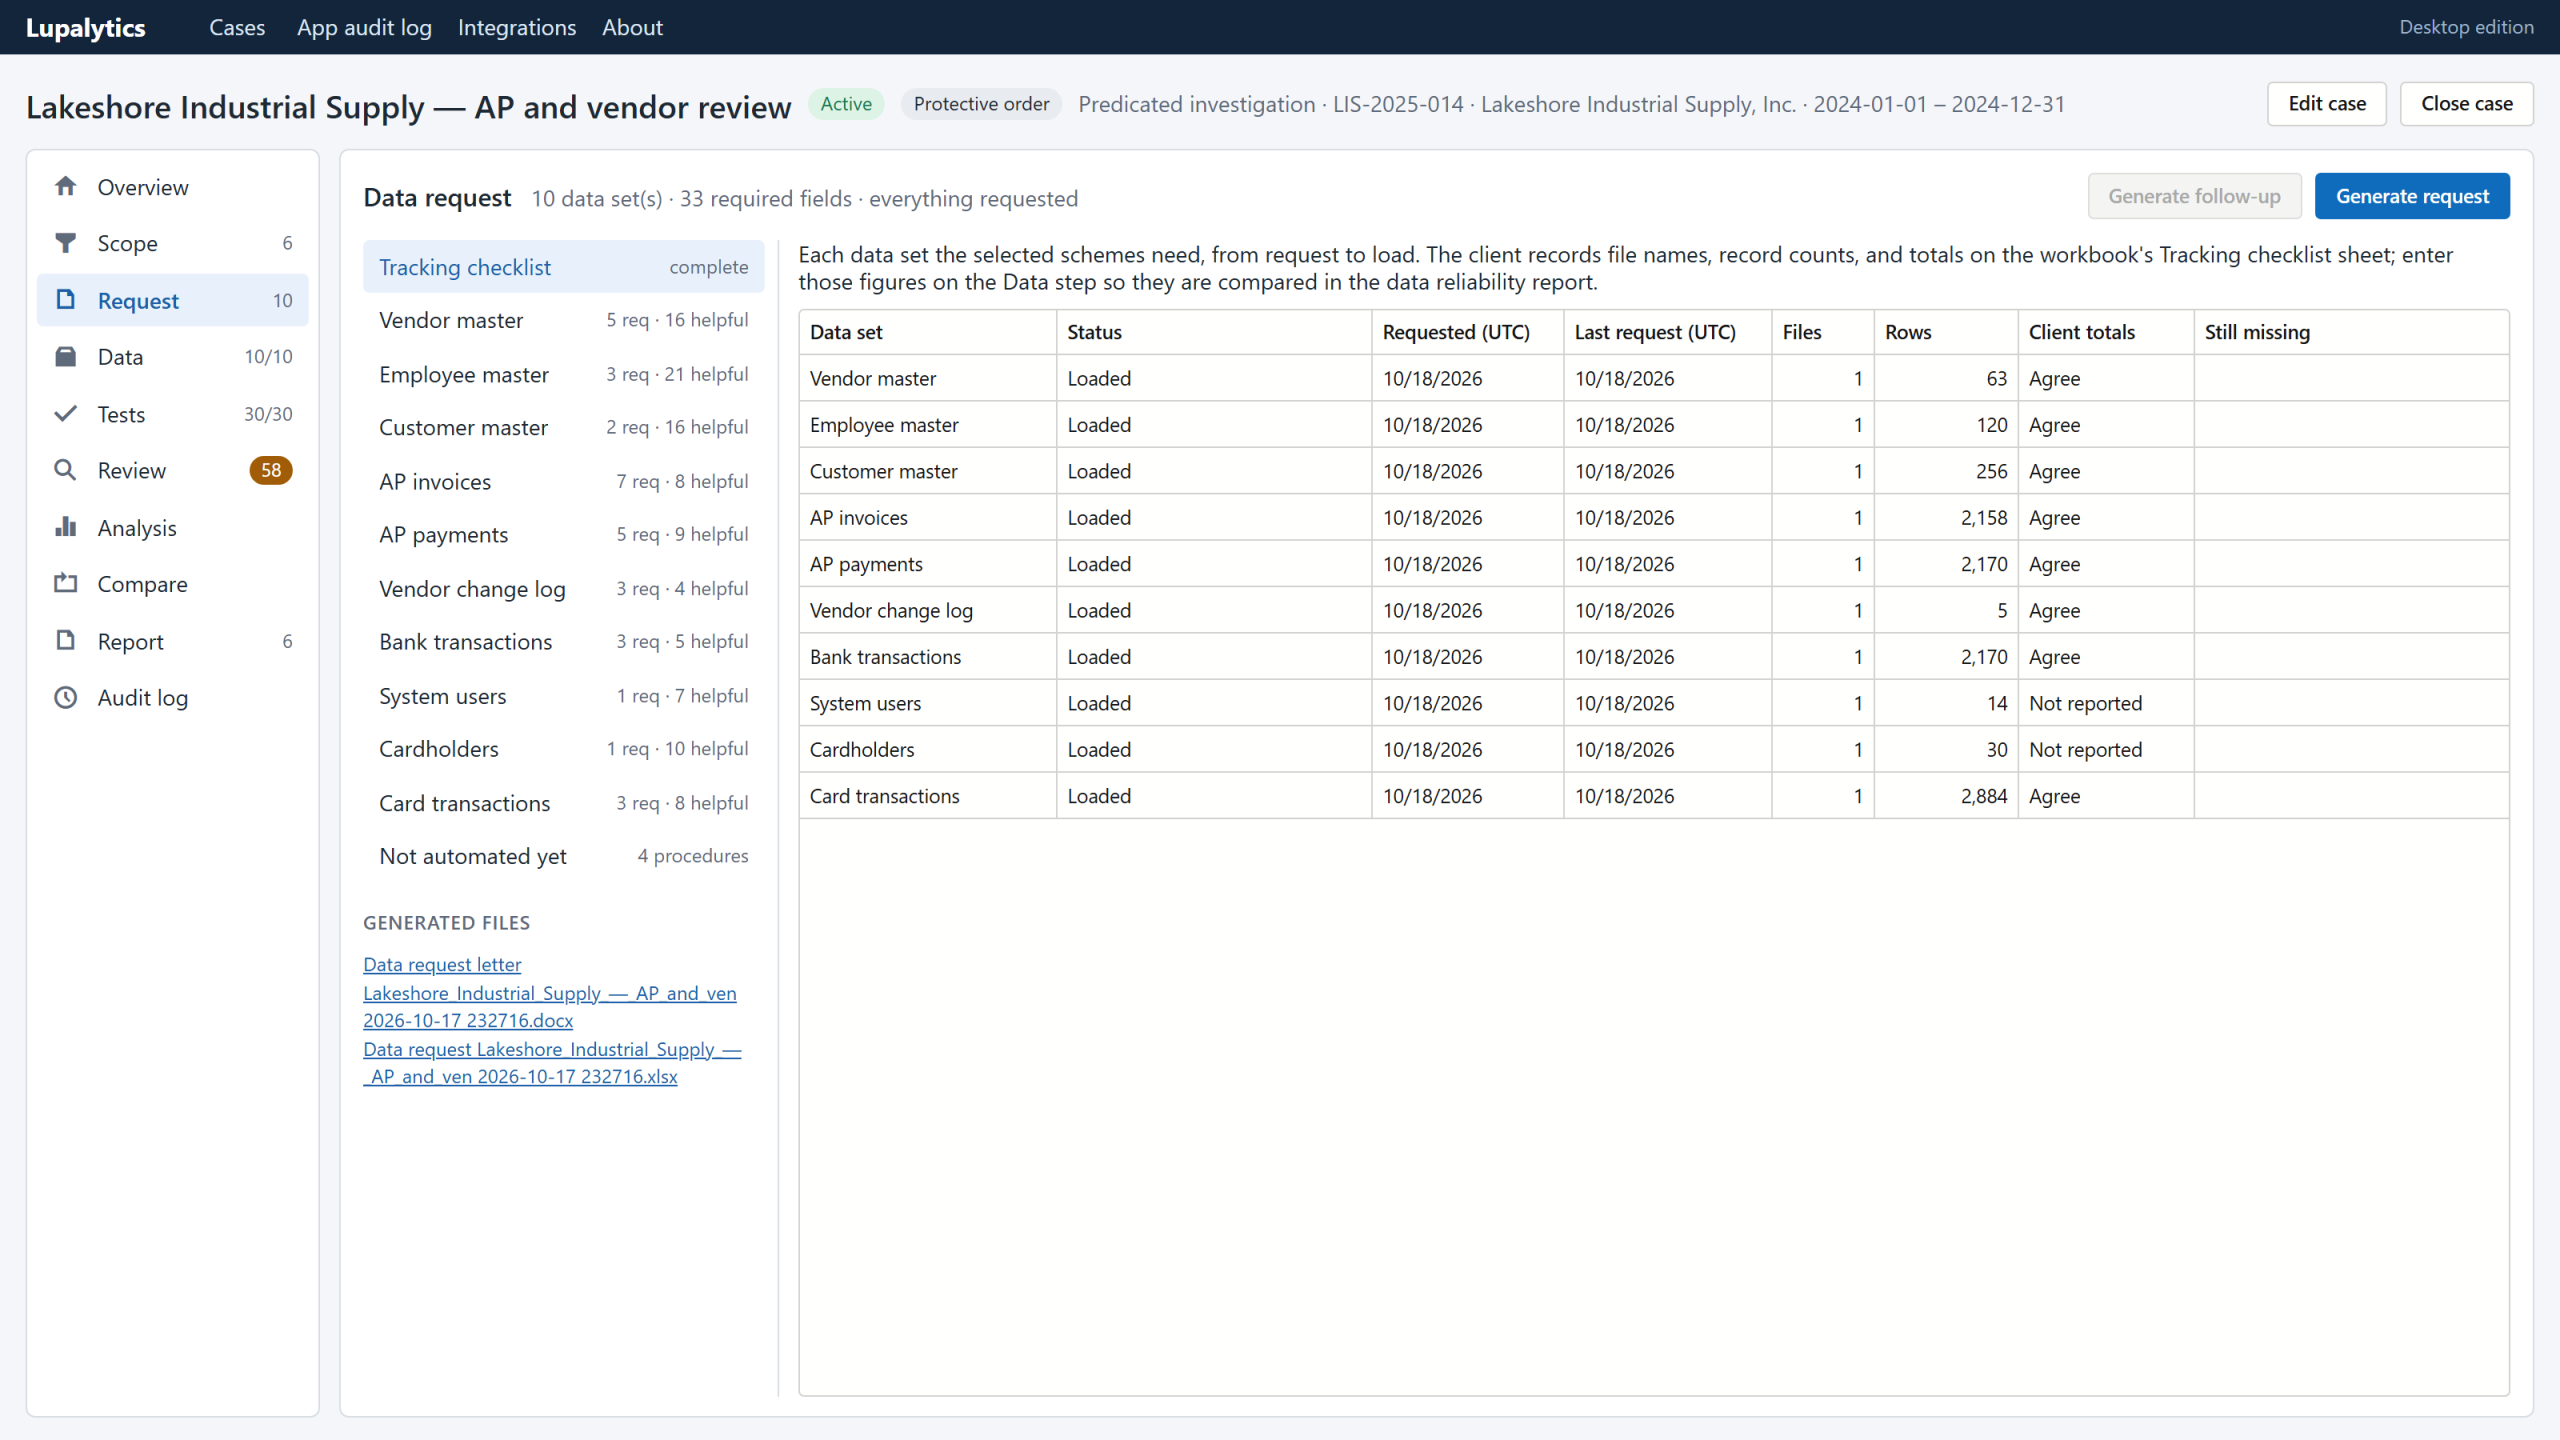Image resolution: width=2560 pixels, height=1440 pixels.
Task: Click Close case button
Action: click(x=2467, y=104)
